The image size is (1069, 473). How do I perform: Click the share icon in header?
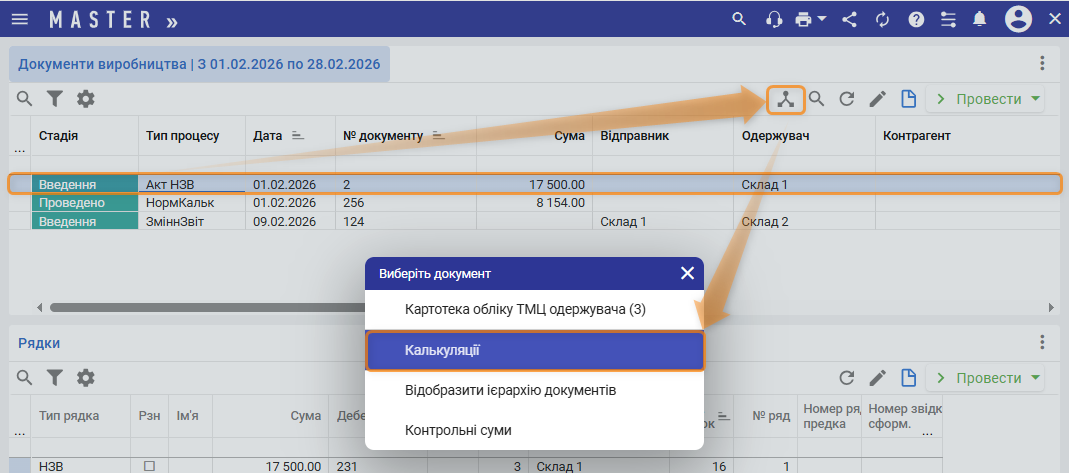coord(850,19)
